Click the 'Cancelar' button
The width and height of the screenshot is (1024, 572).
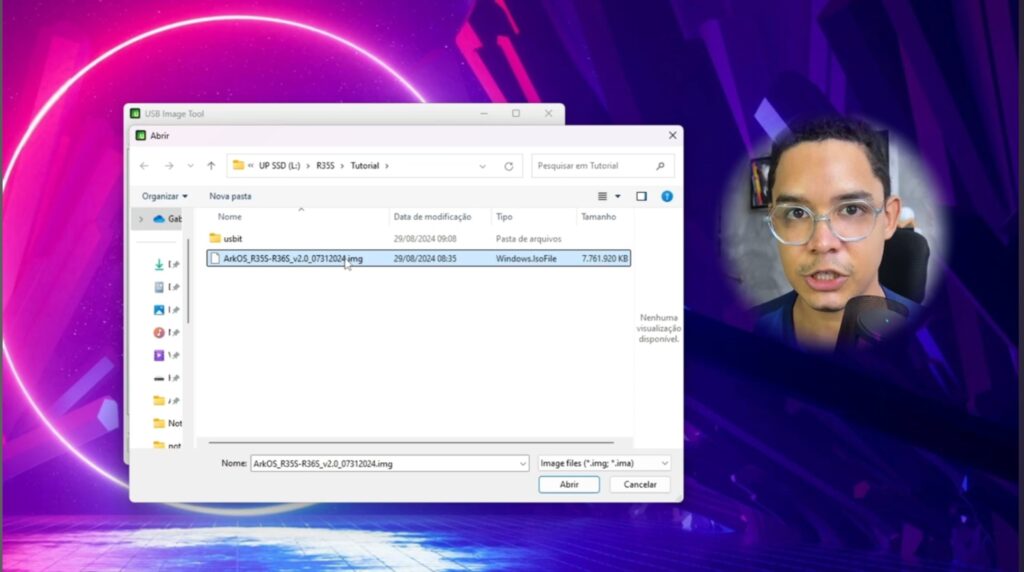[639, 485]
